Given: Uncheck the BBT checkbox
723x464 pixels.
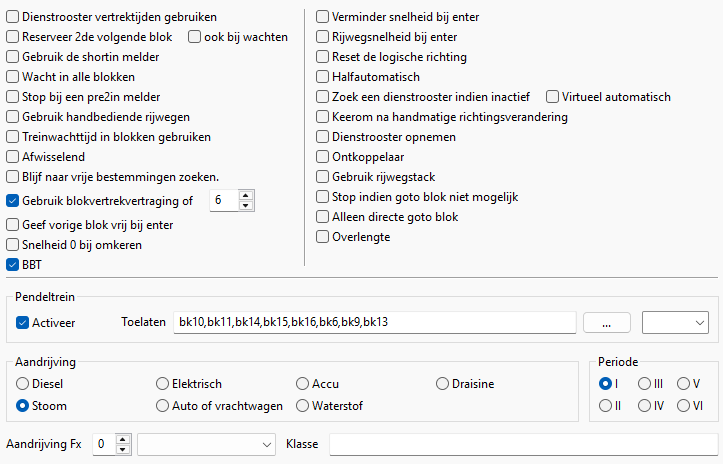Looking at the screenshot, I should pos(13,265).
